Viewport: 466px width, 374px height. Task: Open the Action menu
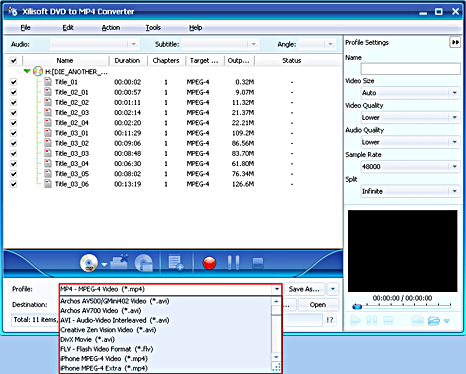[111, 28]
